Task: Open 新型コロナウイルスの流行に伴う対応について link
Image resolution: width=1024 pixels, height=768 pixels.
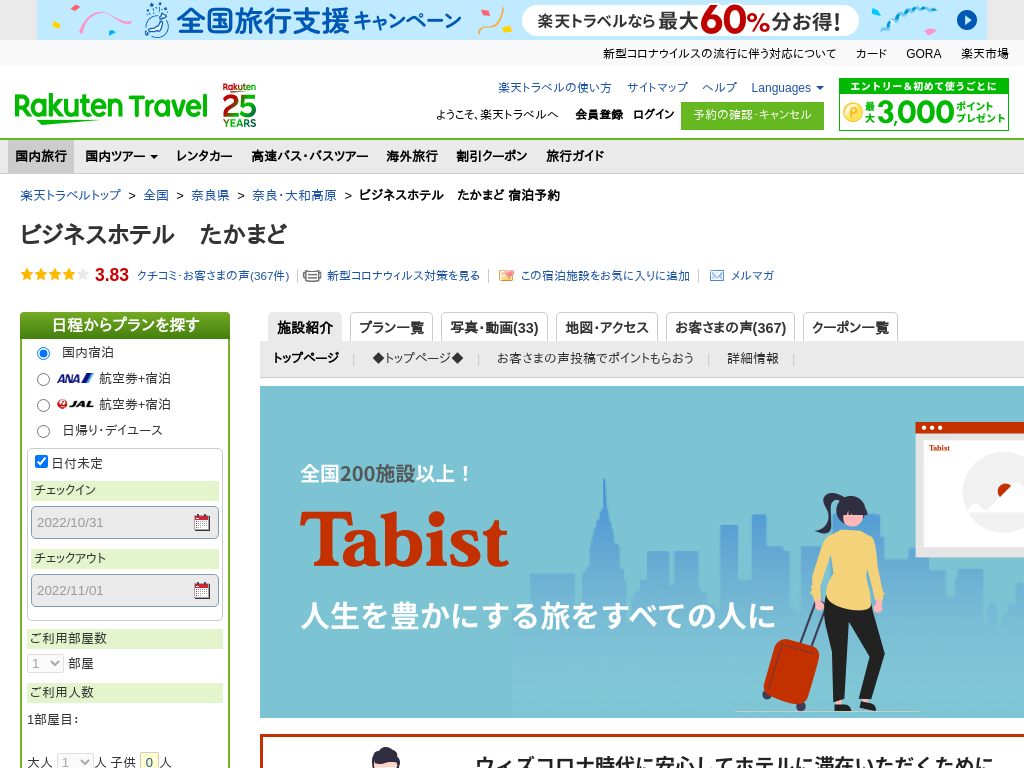Action: pyautogui.click(x=719, y=54)
